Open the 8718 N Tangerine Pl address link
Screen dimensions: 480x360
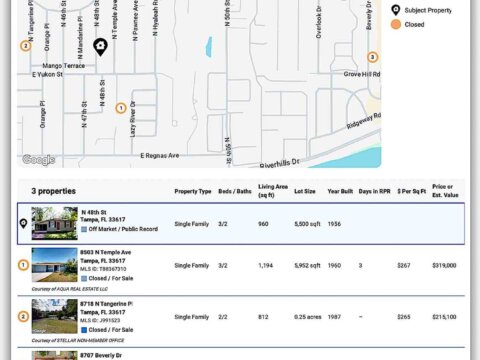click(106, 304)
